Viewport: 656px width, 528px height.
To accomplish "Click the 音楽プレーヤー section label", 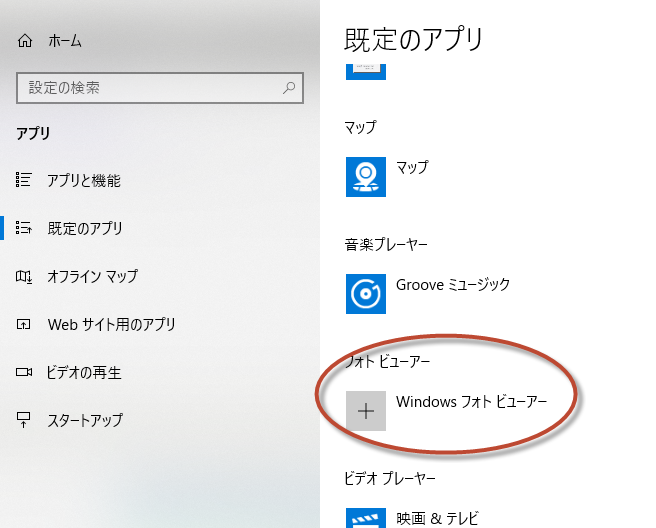I will [386, 244].
